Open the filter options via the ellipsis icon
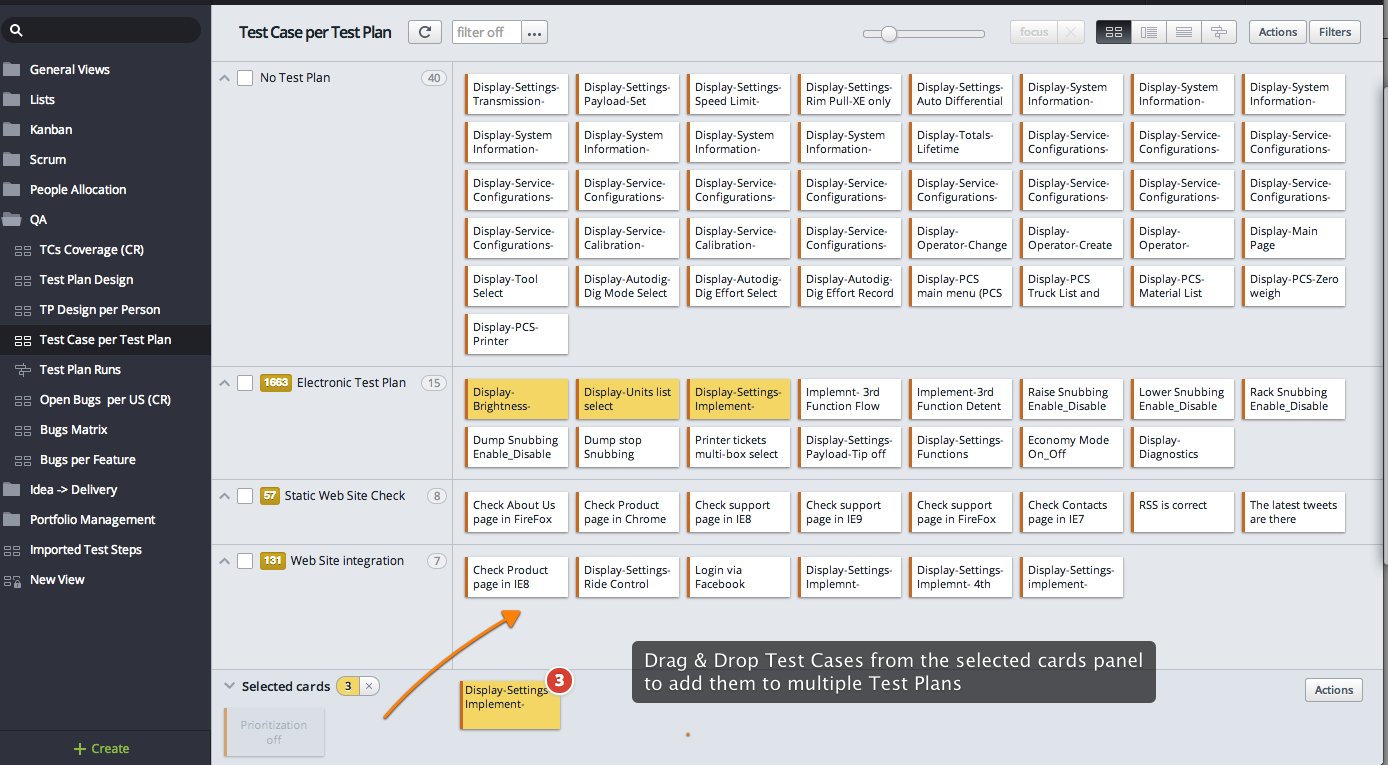Image resolution: width=1388 pixels, height=765 pixels. point(534,31)
